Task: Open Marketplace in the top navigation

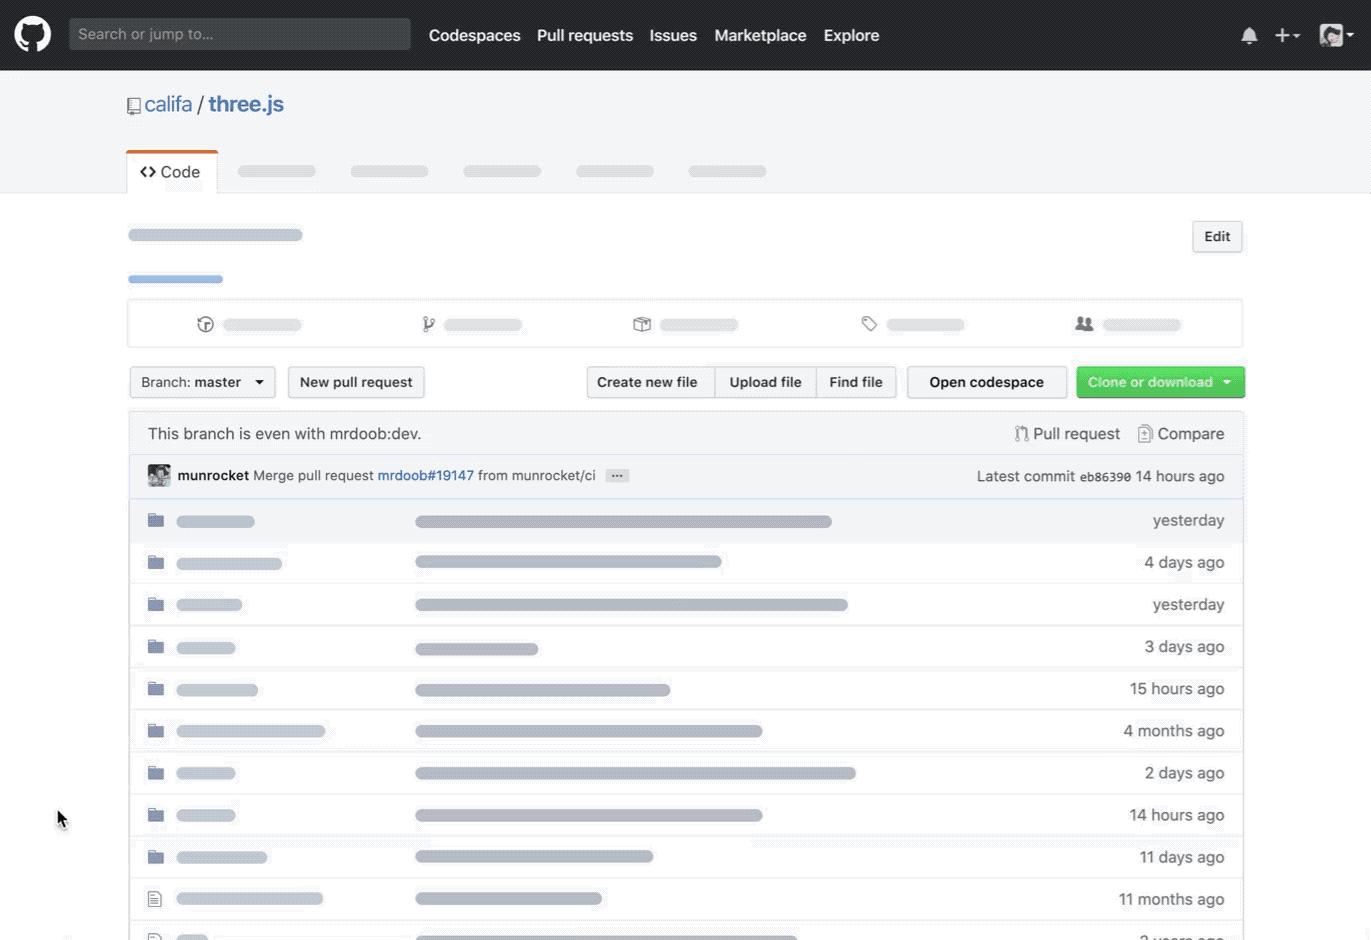Action: pyautogui.click(x=760, y=35)
